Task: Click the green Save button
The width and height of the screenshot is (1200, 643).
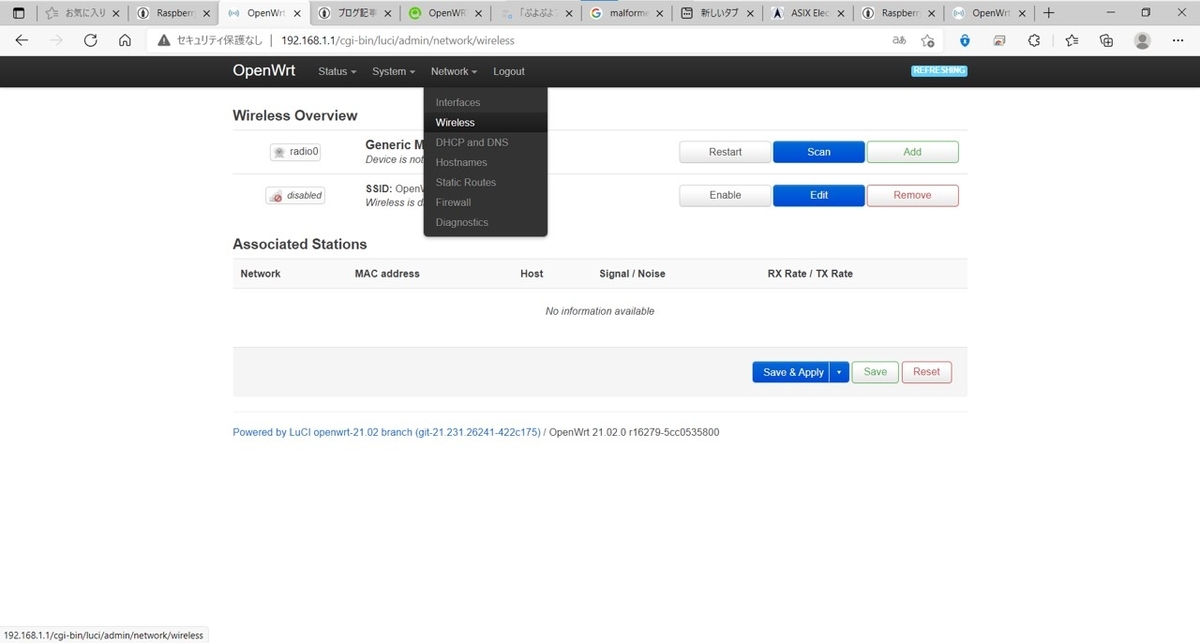Action: (875, 372)
